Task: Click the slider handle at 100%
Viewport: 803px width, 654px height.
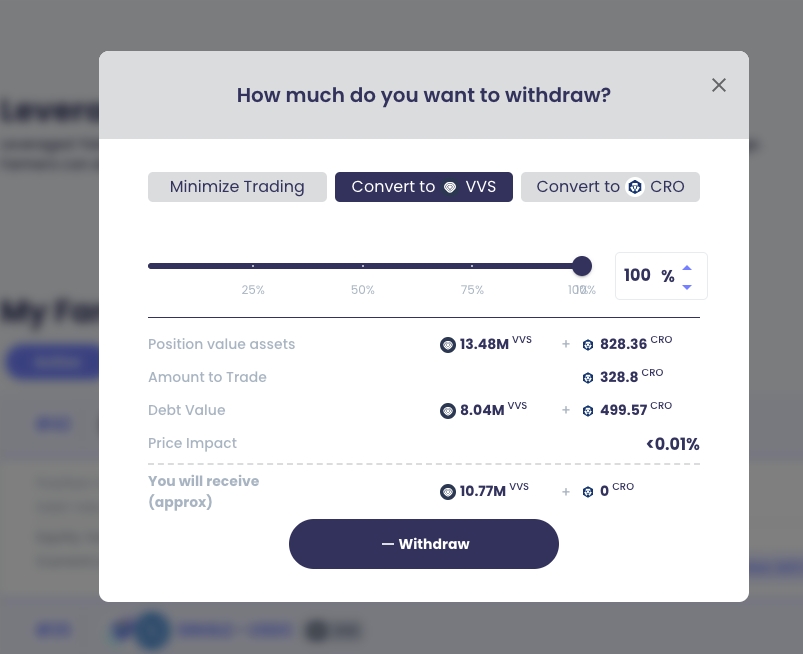Action: pyautogui.click(x=582, y=266)
